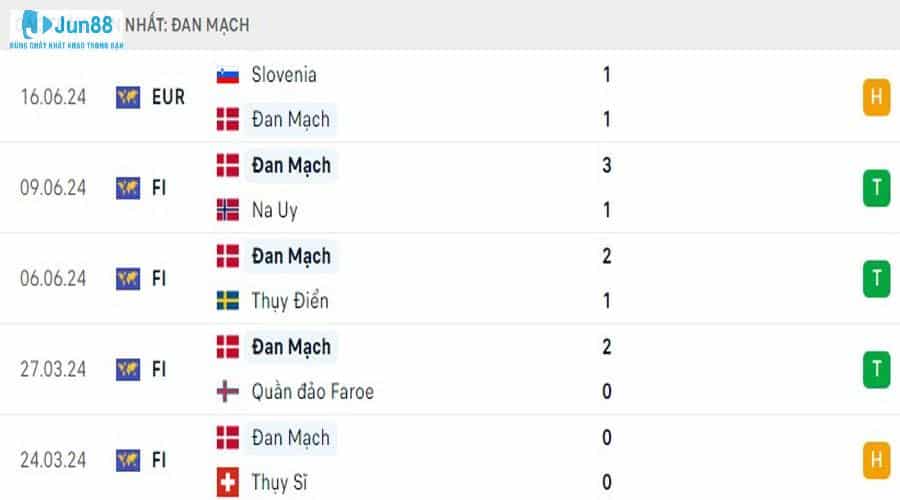Open the Quần đảo Faroe team link

pos(313,392)
